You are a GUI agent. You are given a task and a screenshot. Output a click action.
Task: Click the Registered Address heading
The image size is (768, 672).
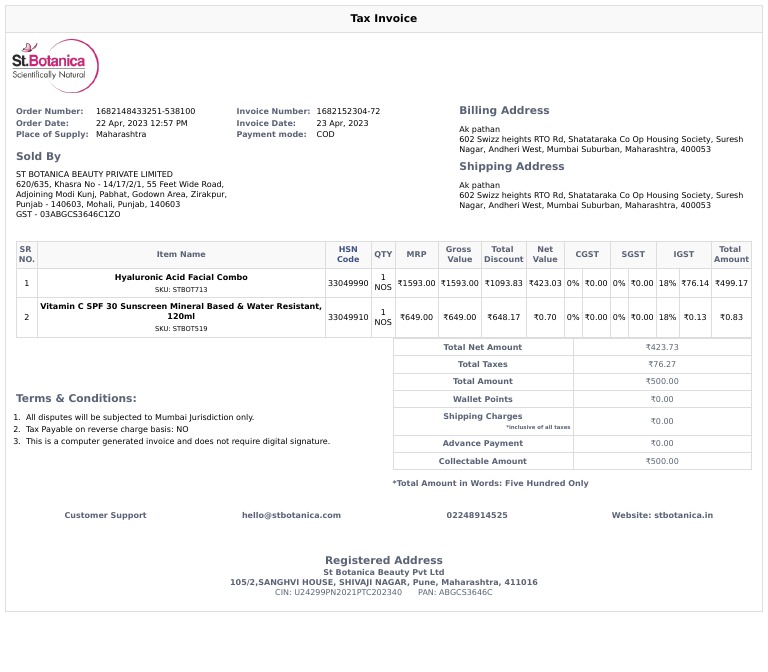pyautogui.click(x=384, y=560)
